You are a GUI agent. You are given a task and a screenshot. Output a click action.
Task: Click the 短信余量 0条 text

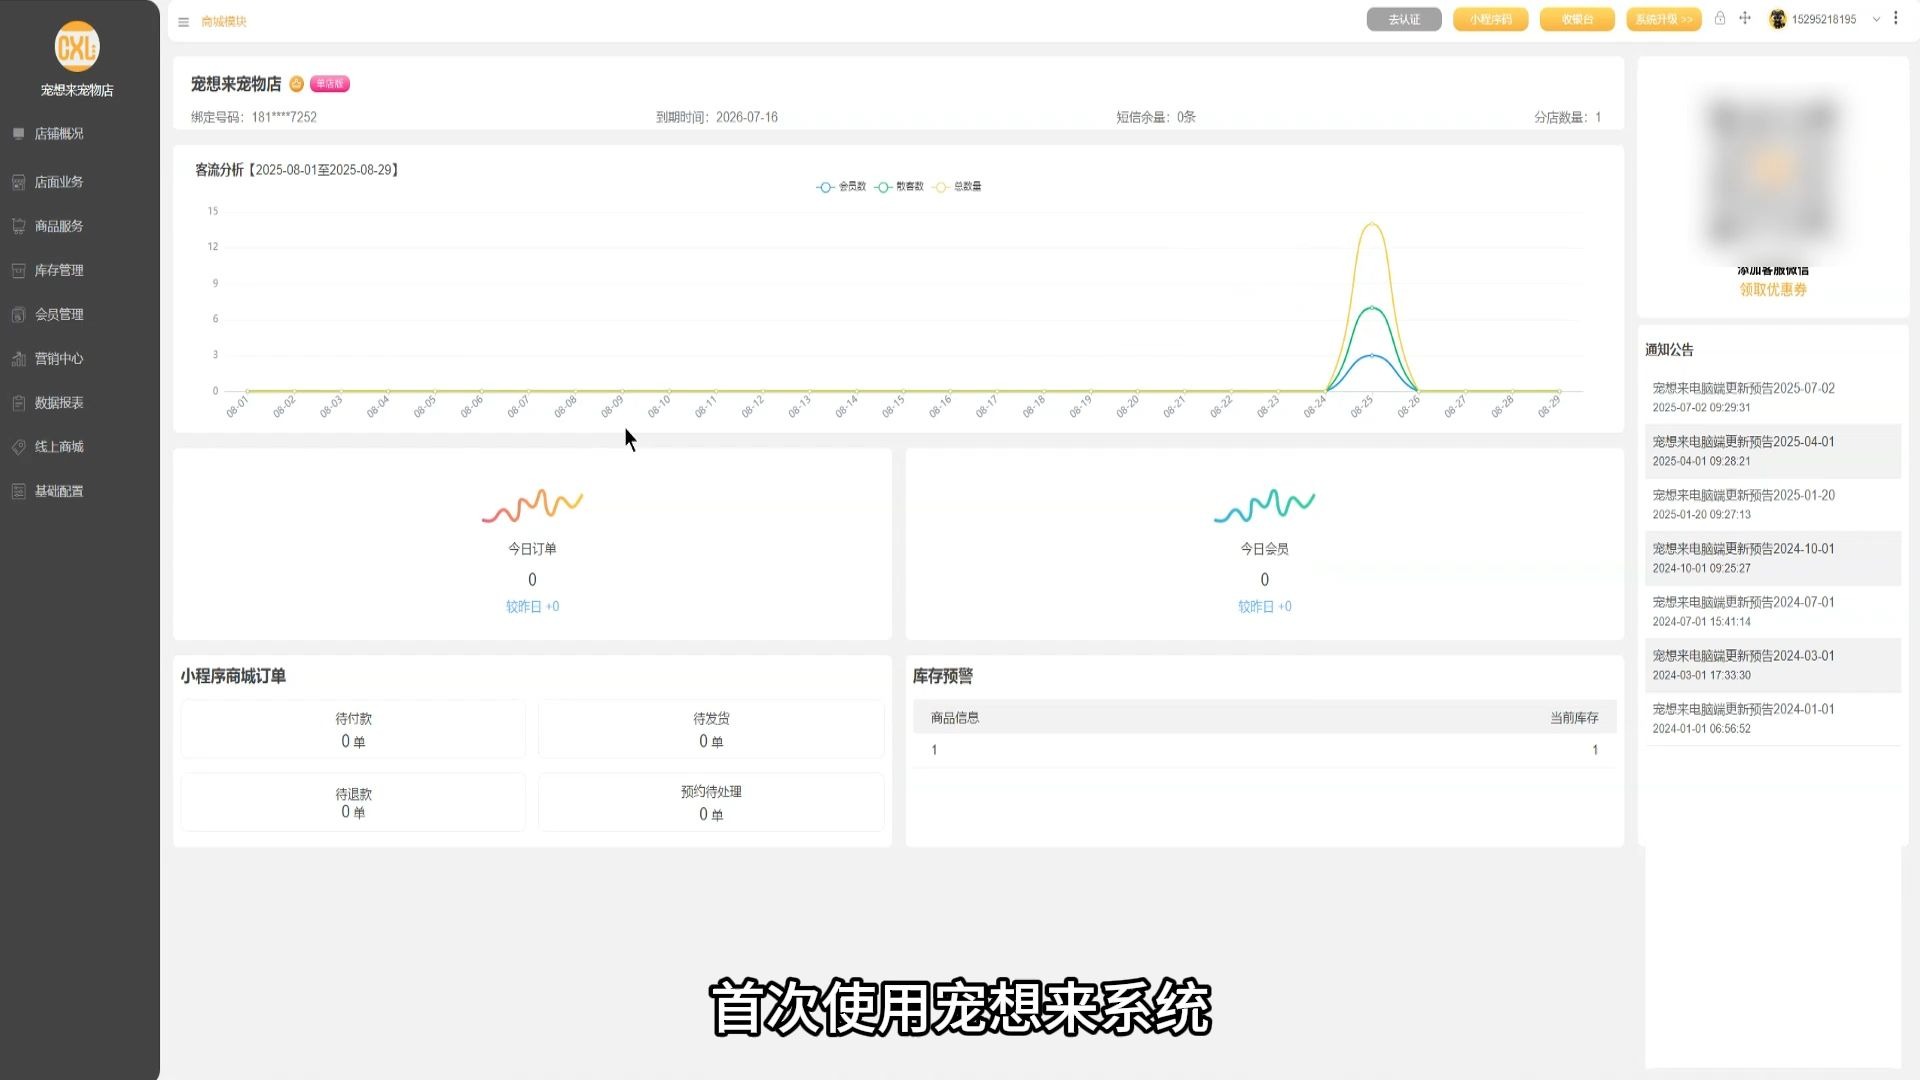pyautogui.click(x=1155, y=117)
